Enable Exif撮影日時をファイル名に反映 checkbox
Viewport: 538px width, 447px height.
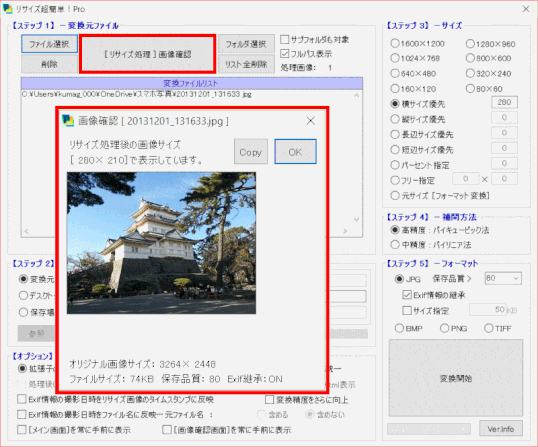pyautogui.click(x=22, y=414)
